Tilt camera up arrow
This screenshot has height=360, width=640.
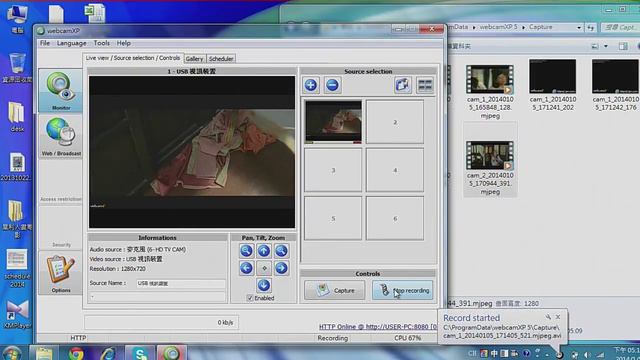click(264, 251)
